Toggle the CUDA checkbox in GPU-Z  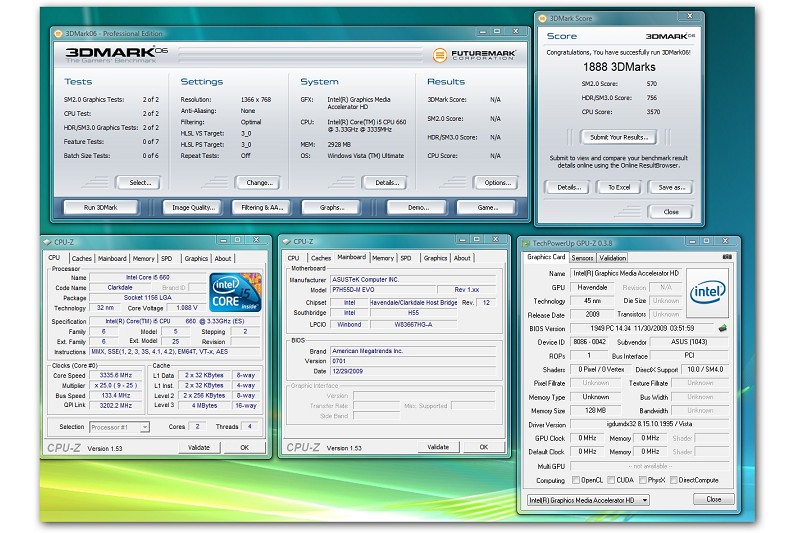[x=611, y=480]
